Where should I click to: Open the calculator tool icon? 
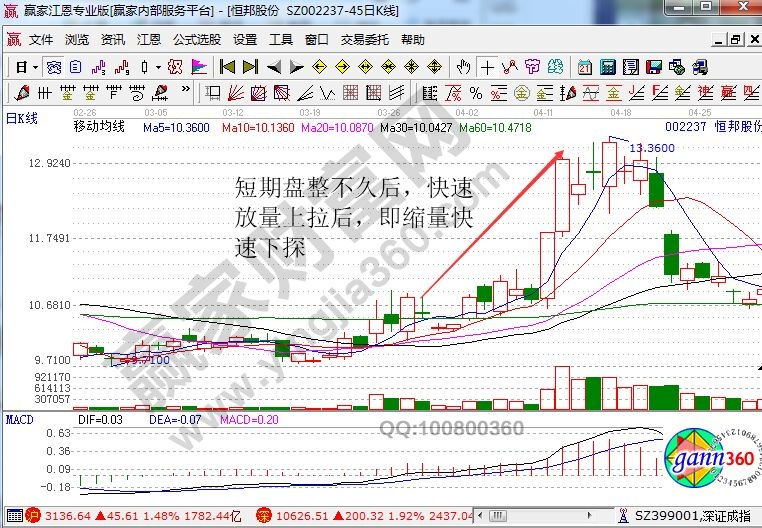tap(608, 67)
